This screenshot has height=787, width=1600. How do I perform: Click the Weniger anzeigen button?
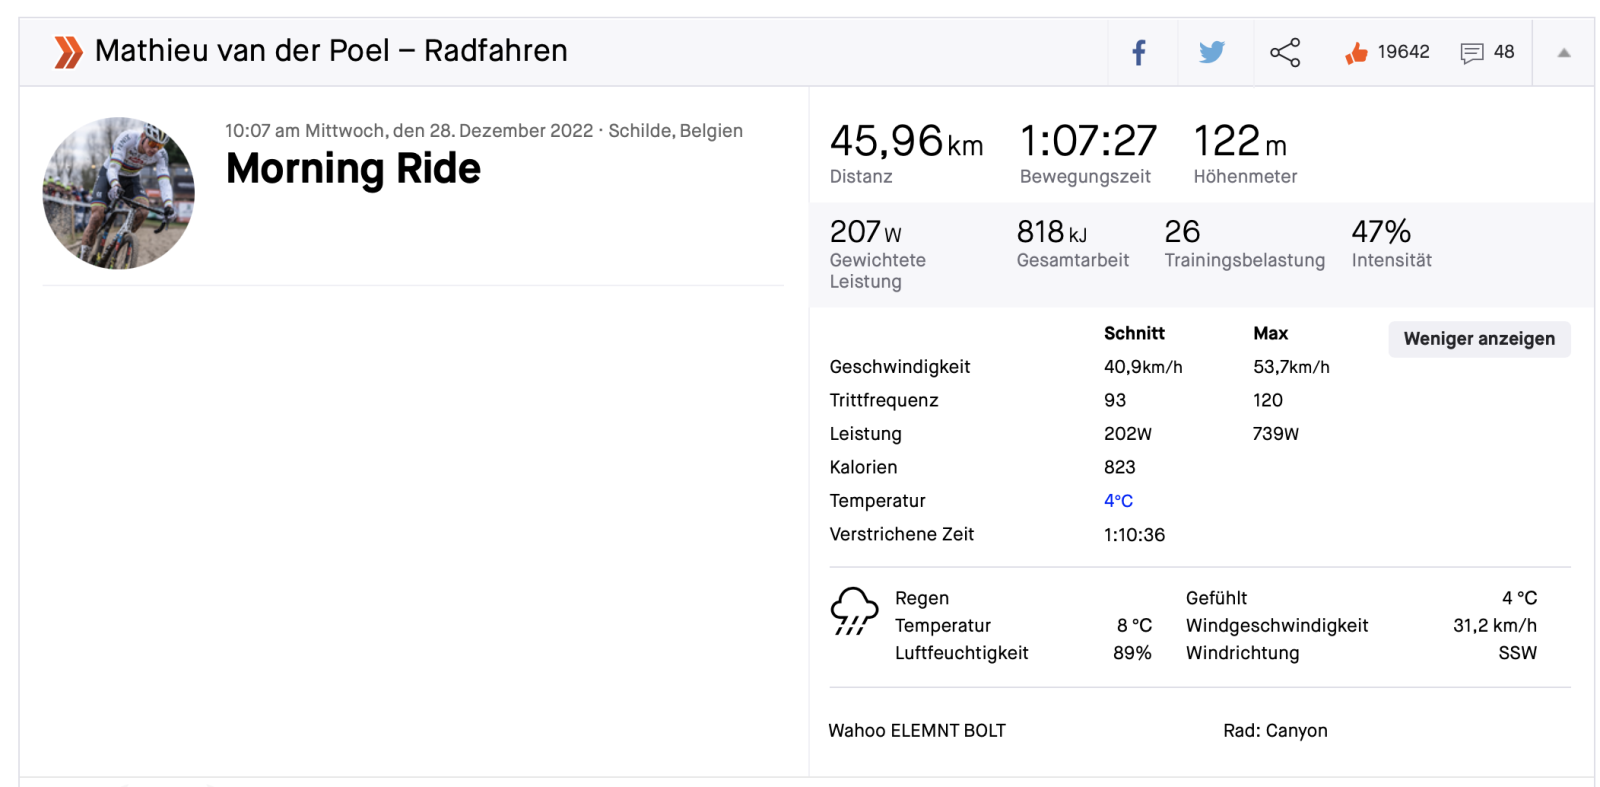pos(1478,339)
